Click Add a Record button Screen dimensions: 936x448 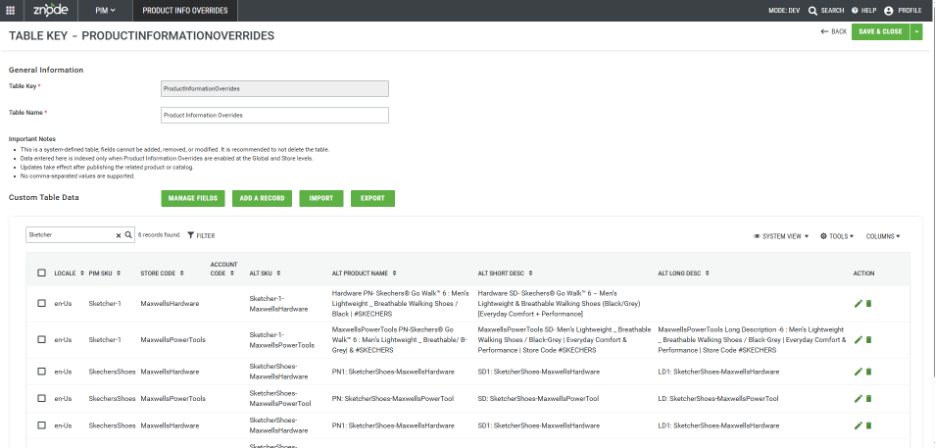261,198
